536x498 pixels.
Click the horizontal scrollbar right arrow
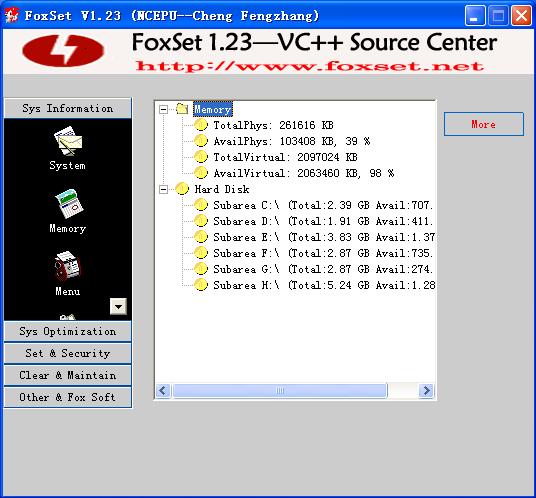click(426, 390)
